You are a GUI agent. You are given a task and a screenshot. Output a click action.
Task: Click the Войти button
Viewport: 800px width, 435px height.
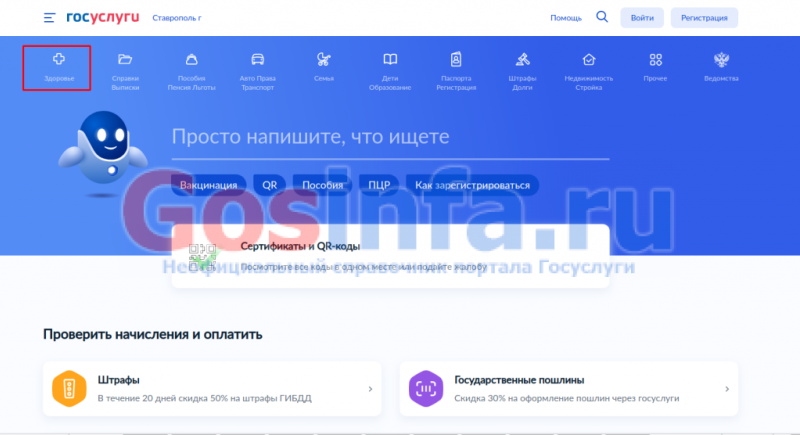(642, 18)
